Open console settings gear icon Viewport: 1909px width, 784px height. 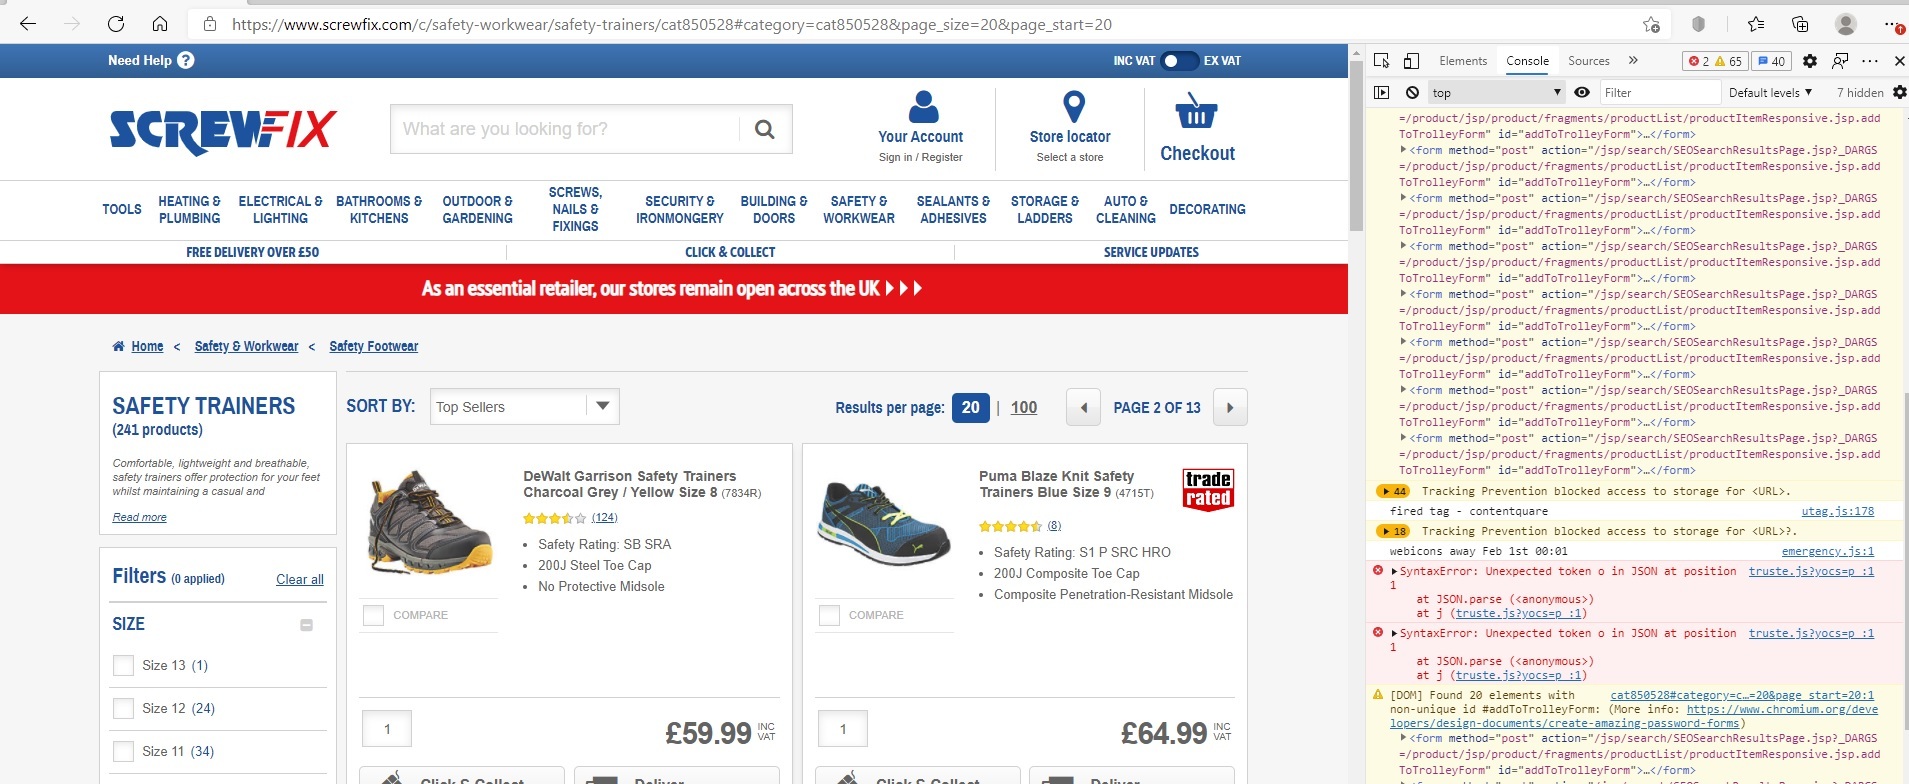[x=1899, y=92]
